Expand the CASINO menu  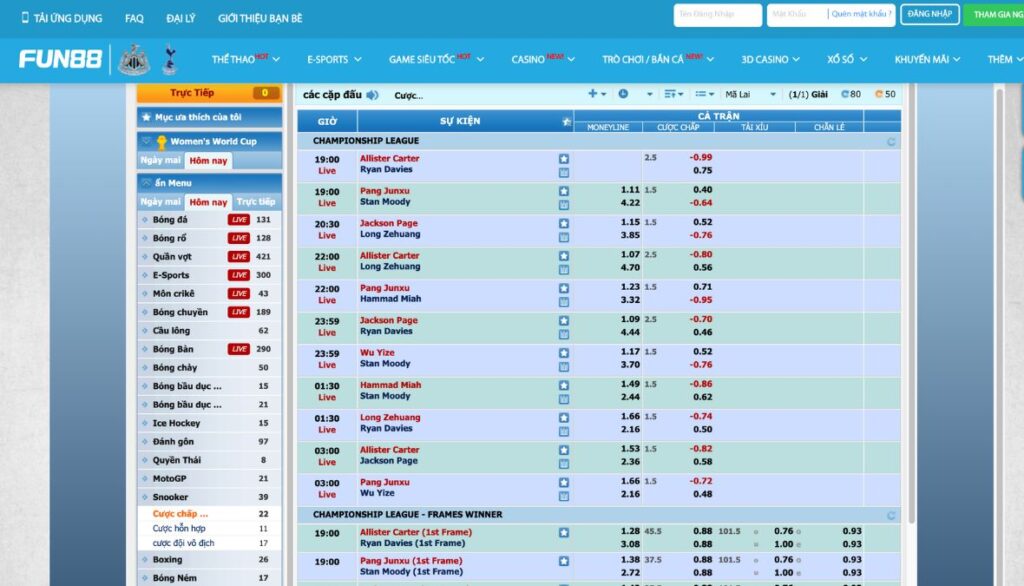543,59
